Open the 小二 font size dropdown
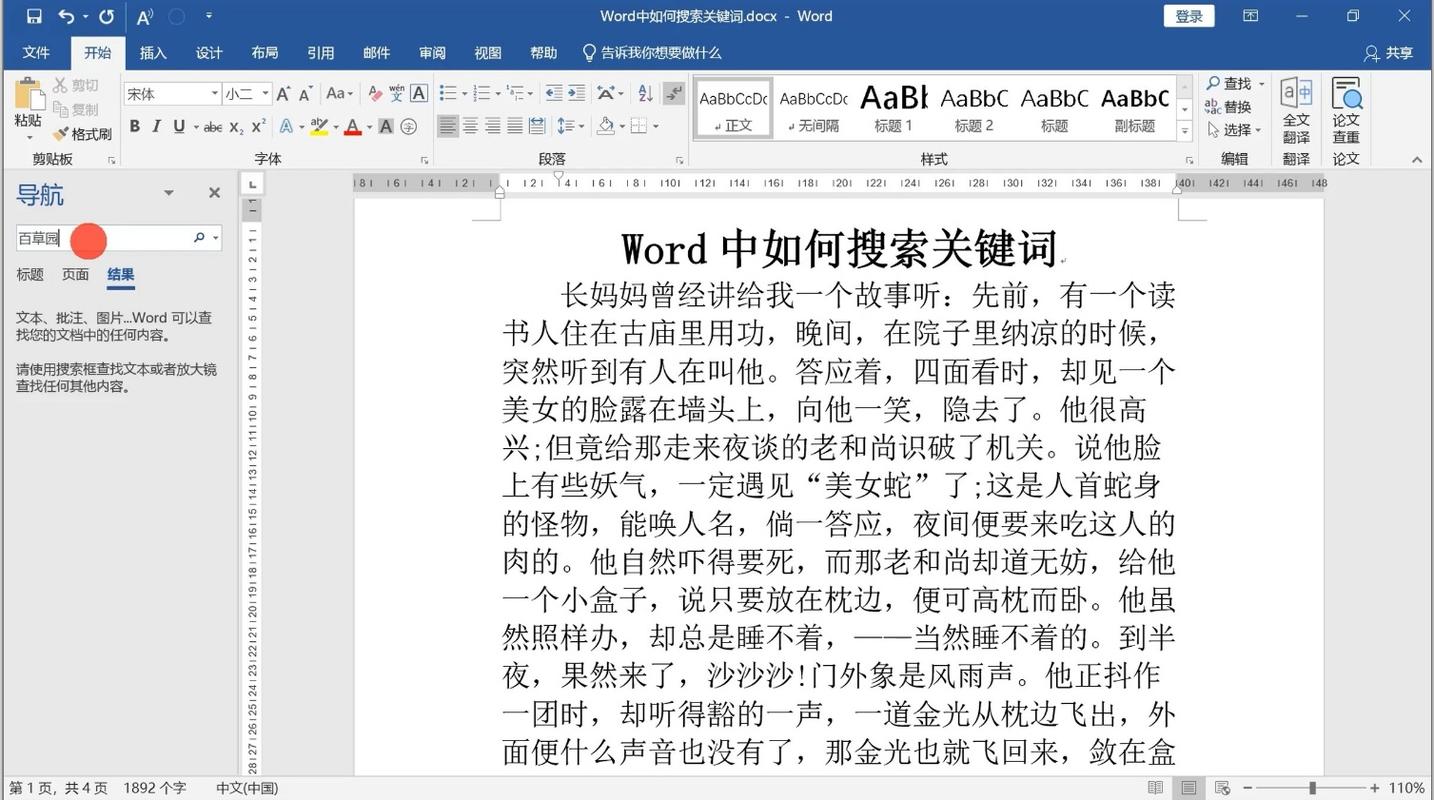Image resolution: width=1434 pixels, height=800 pixels. click(265, 93)
